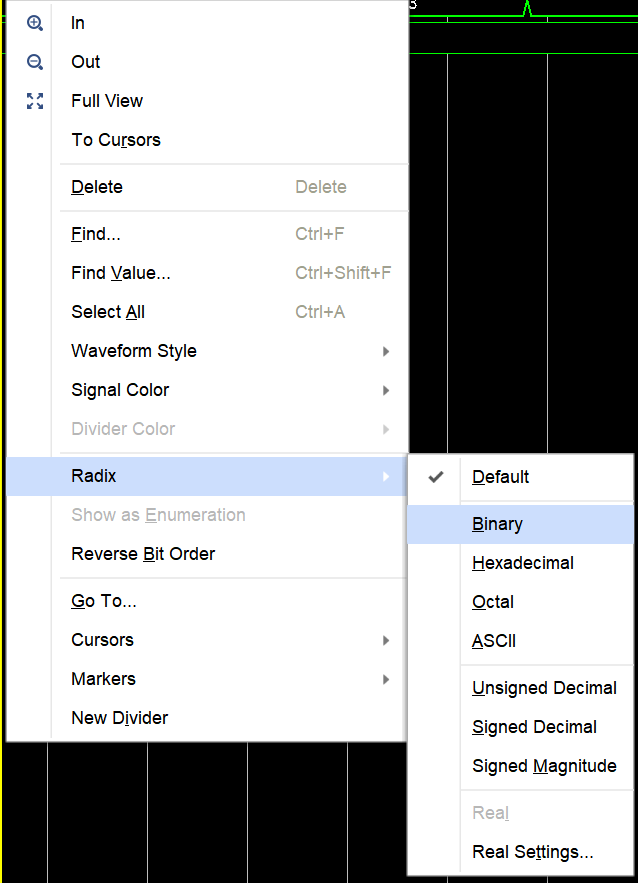Open the Signal Color submenu
The image size is (638, 883).
pyautogui.click(x=120, y=390)
